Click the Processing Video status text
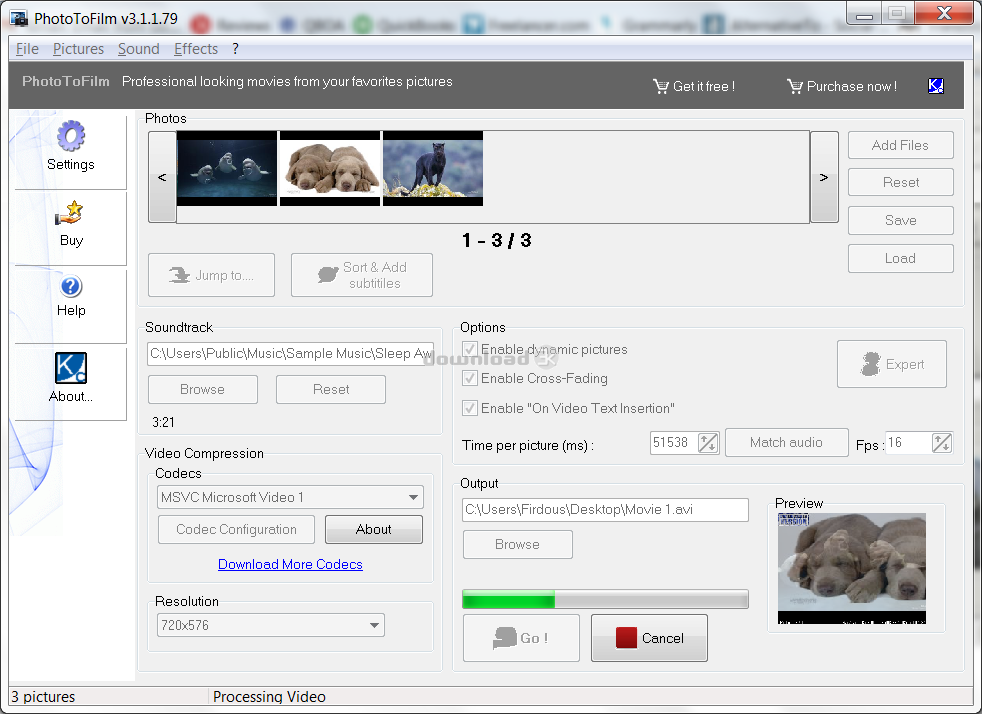Image resolution: width=982 pixels, height=714 pixels. click(x=269, y=697)
